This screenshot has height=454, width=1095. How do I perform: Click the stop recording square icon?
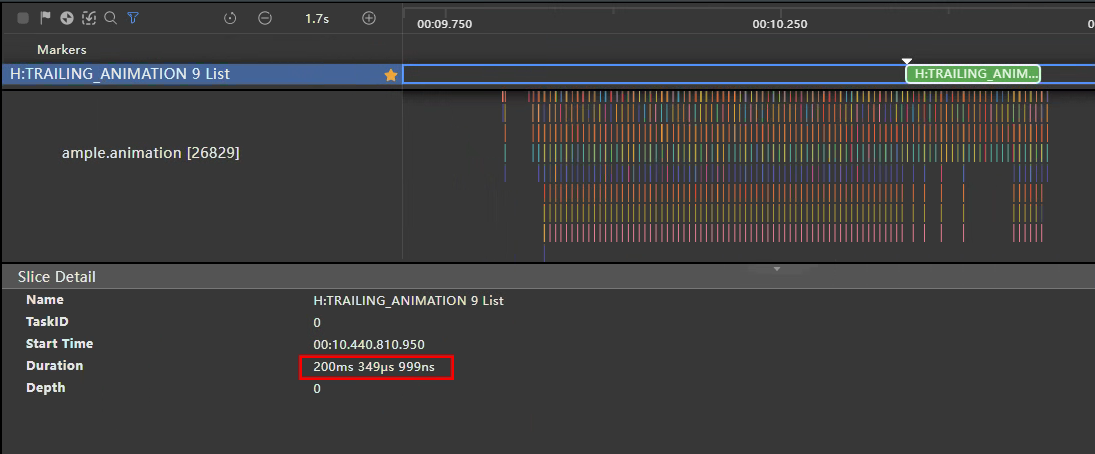(x=23, y=18)
